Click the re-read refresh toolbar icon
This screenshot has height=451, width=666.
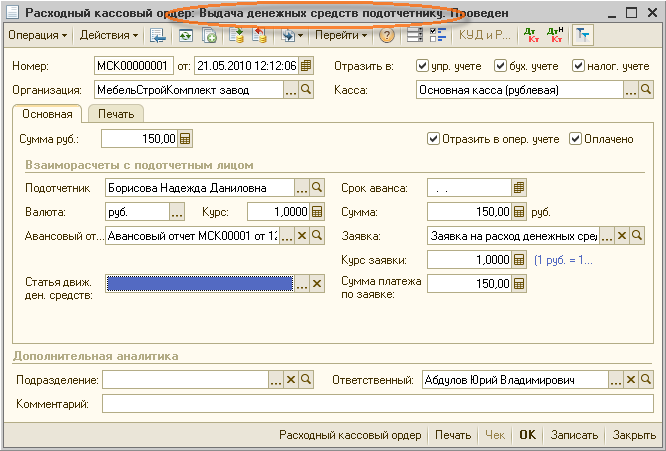click(186, 35)
